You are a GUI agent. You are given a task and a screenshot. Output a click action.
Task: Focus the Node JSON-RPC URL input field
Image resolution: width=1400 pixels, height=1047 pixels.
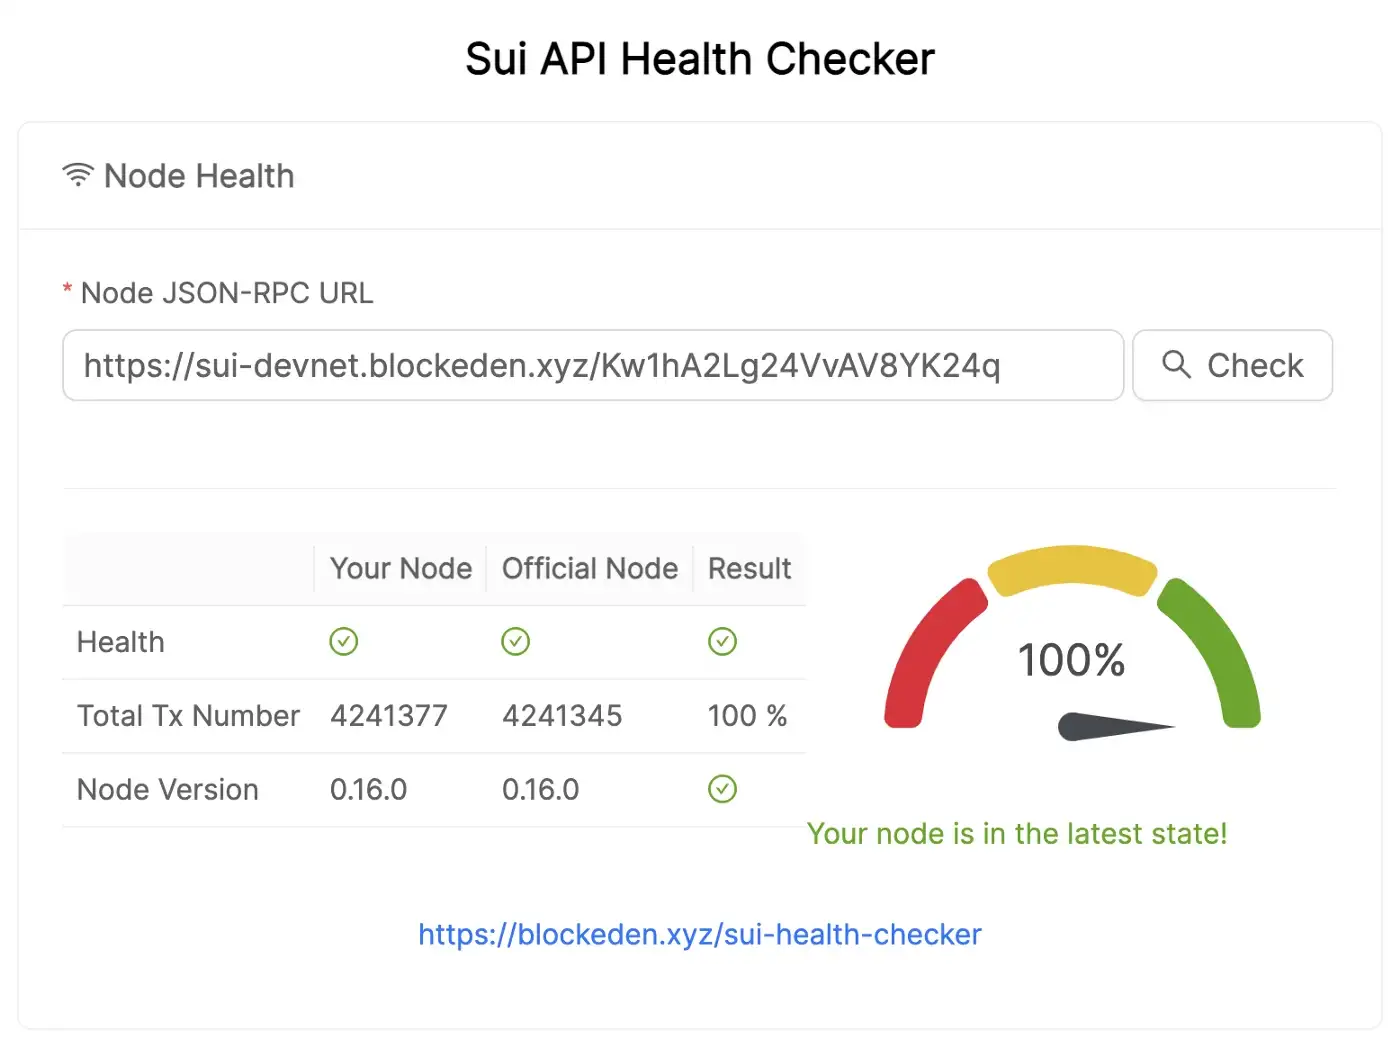coord(592,366)
